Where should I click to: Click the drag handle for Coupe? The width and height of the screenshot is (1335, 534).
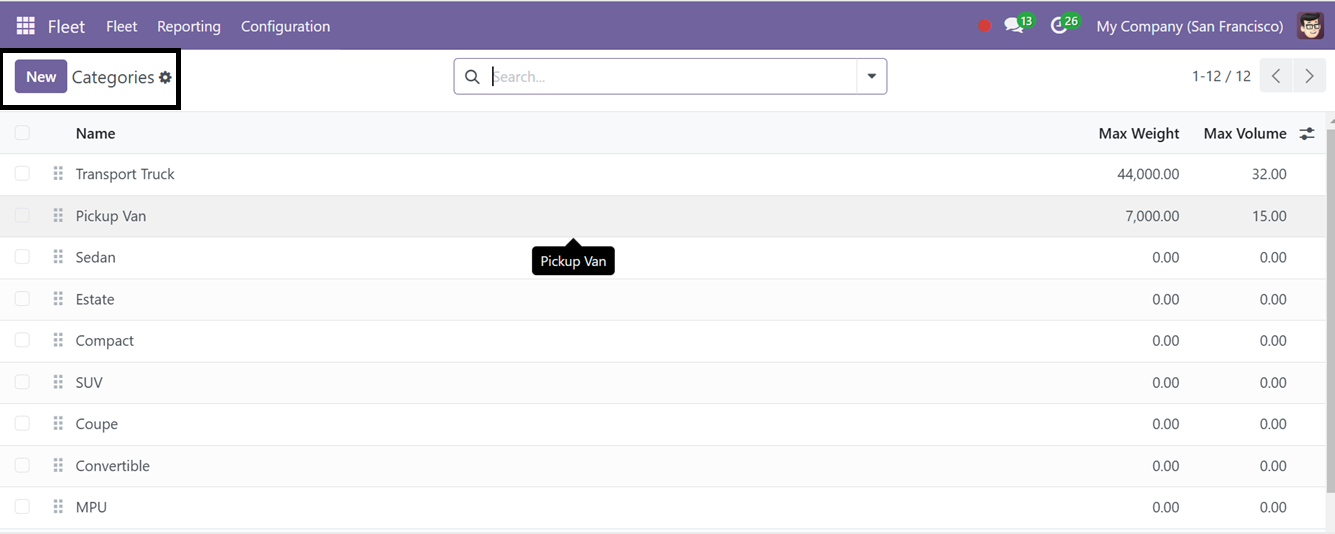click(x=58, y=424)
